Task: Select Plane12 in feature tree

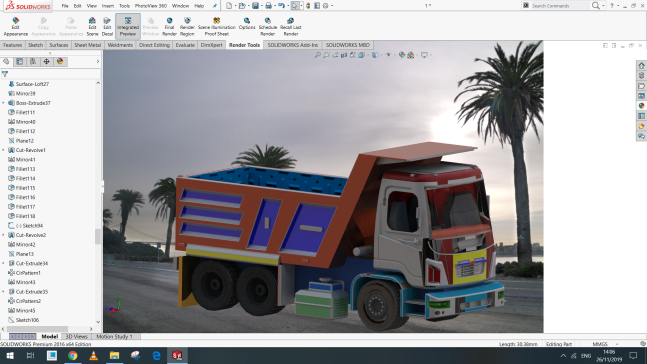Action: 25,141
